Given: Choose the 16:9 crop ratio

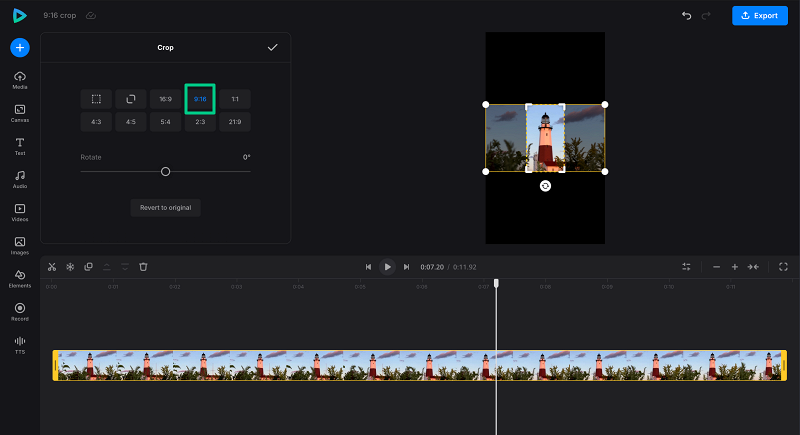Looking at the screenshot, I should point(165,99).
